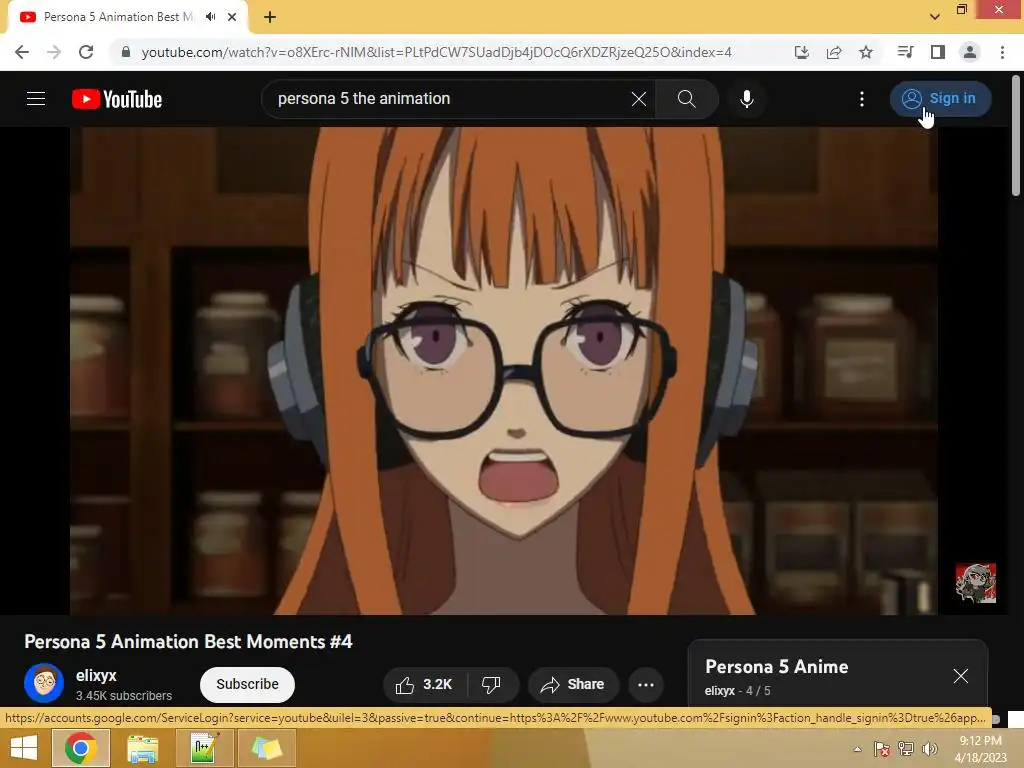
Task: Toggle Chrome side panel
Action: (x=938, y=52)
